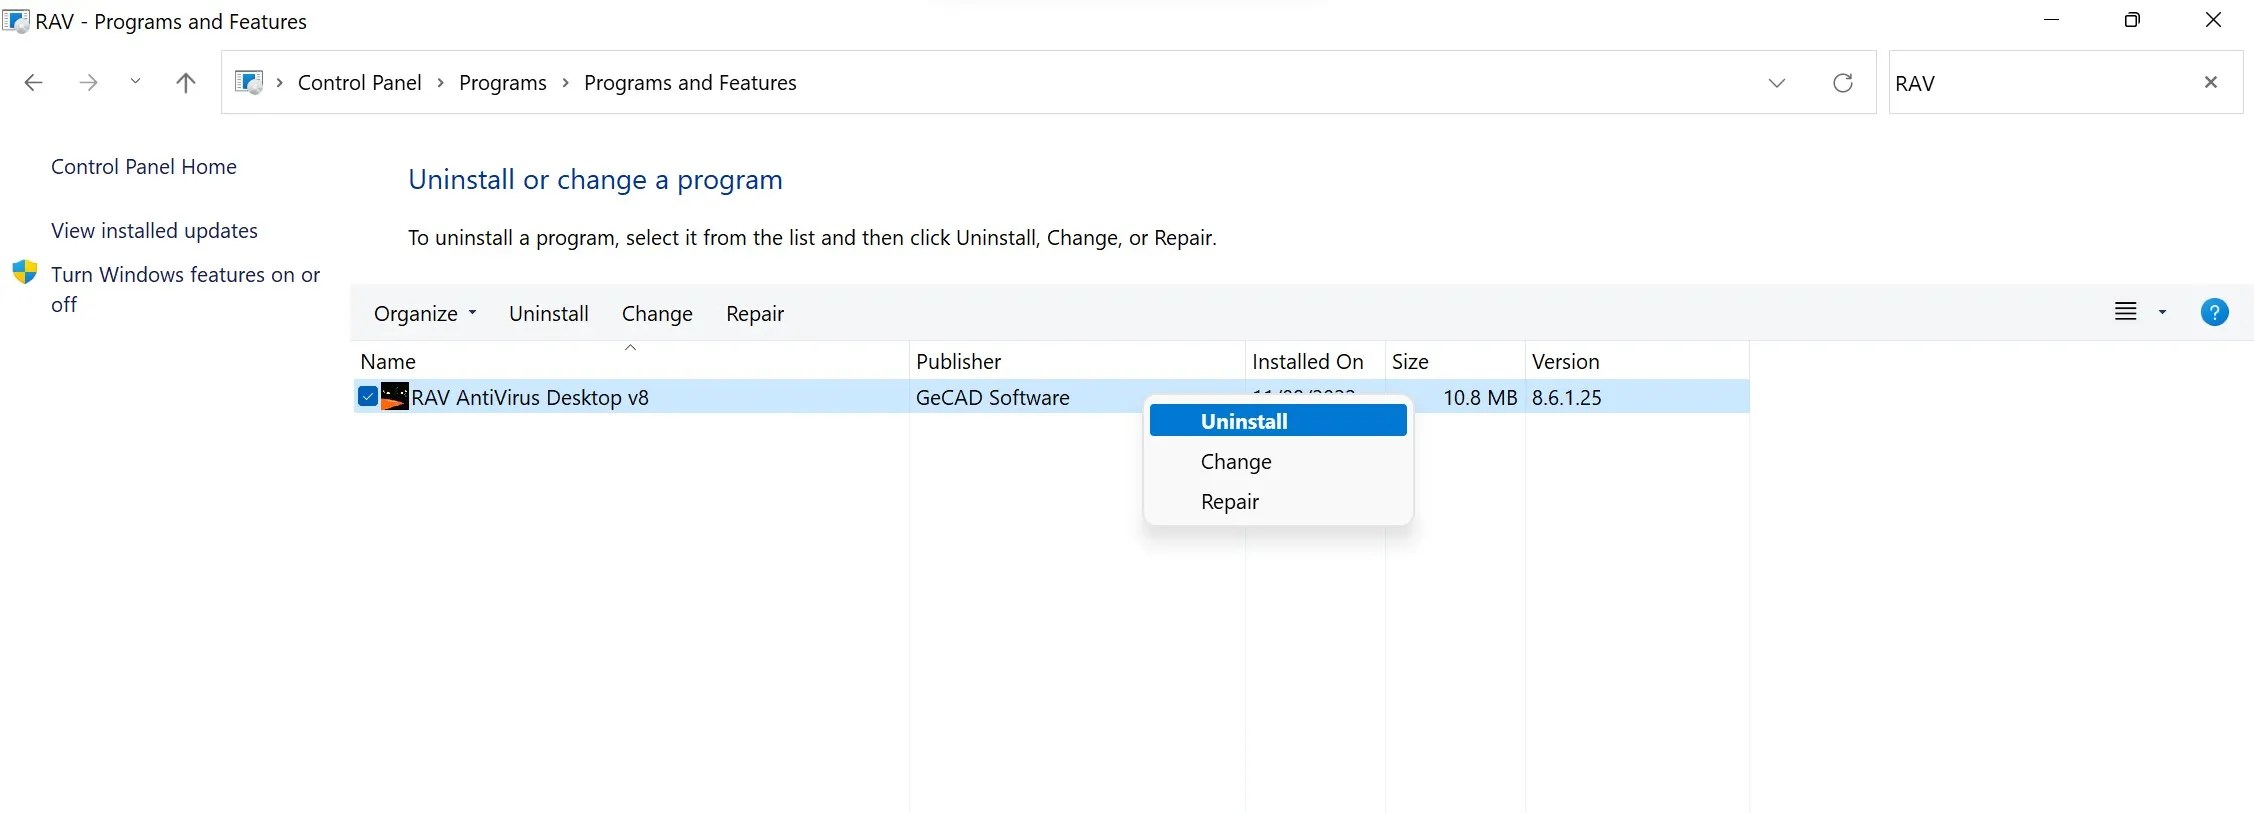2254x813 pixels.
Task: Focus the search box containing RAV
Action: click(2040, 83)
